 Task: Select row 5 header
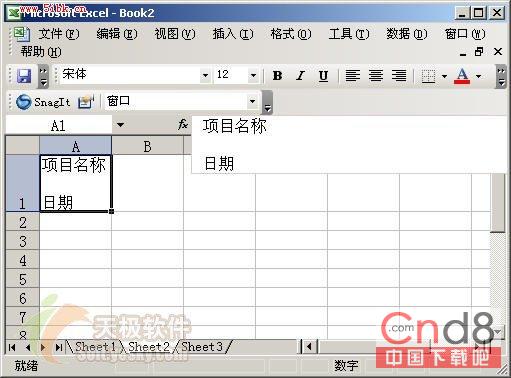(22, 279)
